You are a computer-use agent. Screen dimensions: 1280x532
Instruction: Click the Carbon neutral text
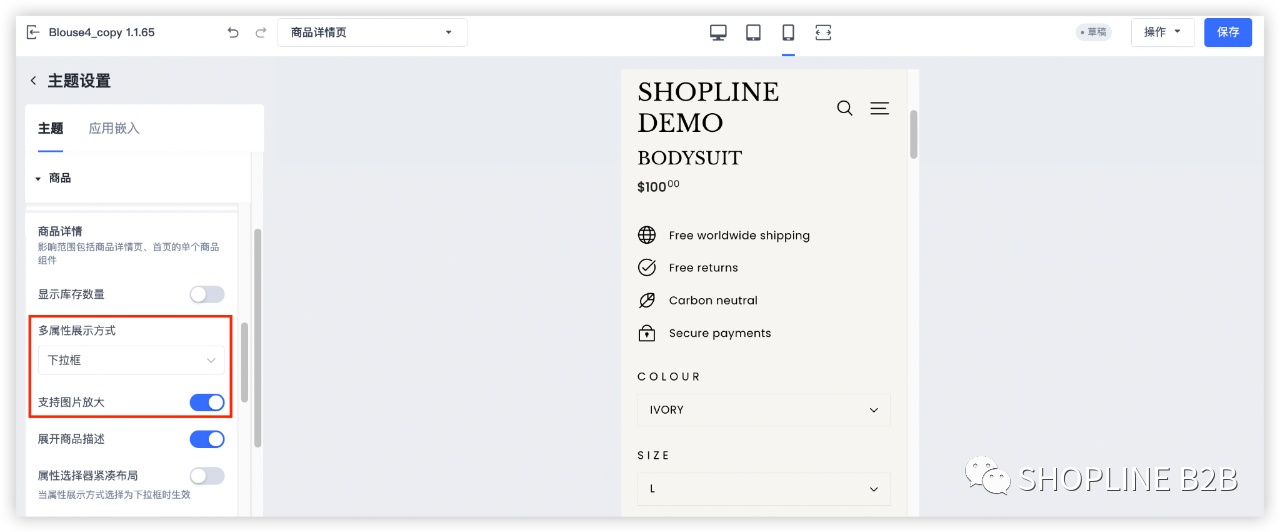pos(713,300)
